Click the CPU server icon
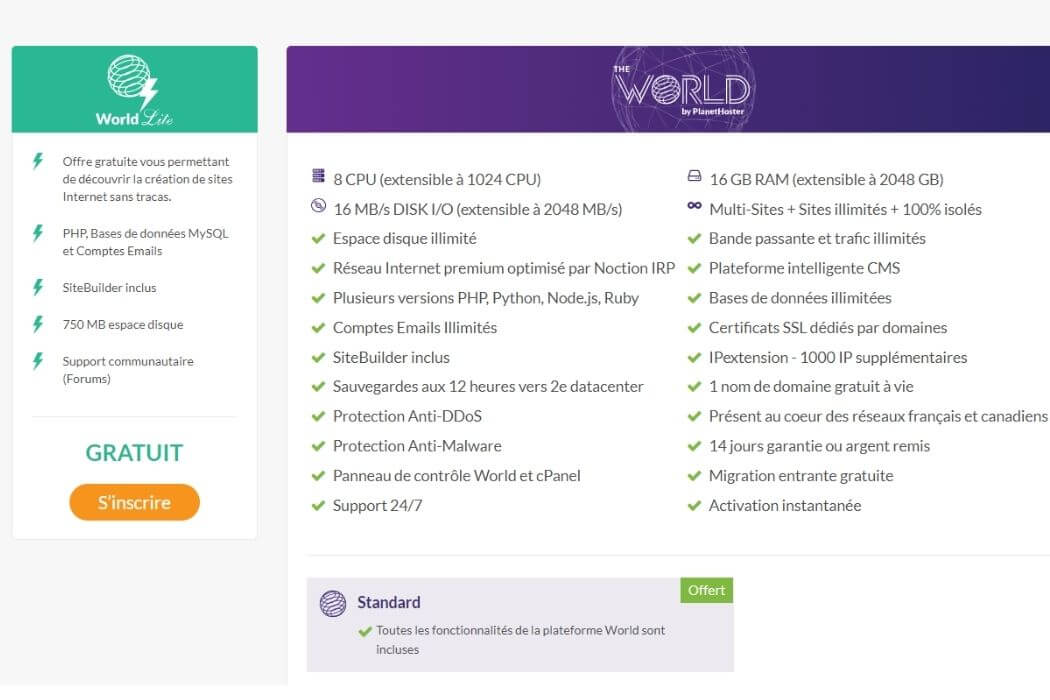 point(318,176)
